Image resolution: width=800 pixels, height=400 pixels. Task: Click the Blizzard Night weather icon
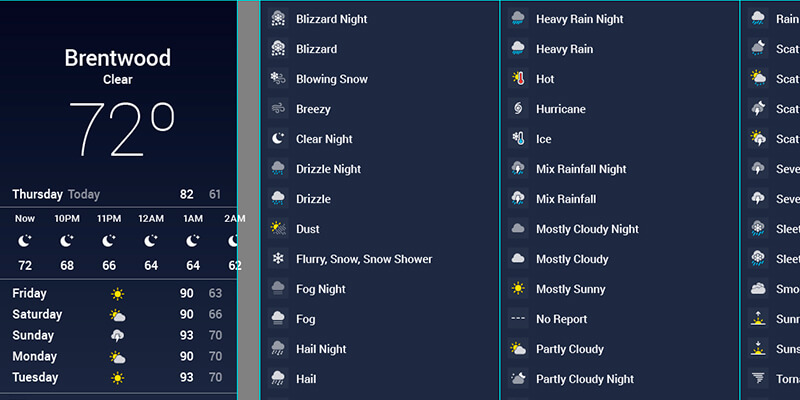278,19
